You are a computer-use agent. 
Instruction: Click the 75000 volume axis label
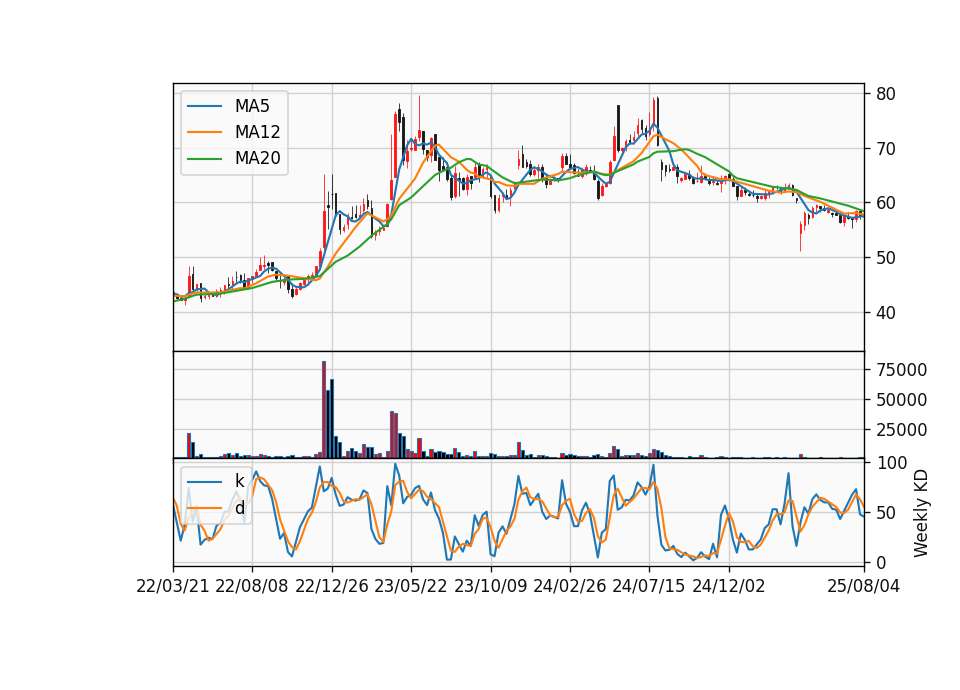coord(902,370)
